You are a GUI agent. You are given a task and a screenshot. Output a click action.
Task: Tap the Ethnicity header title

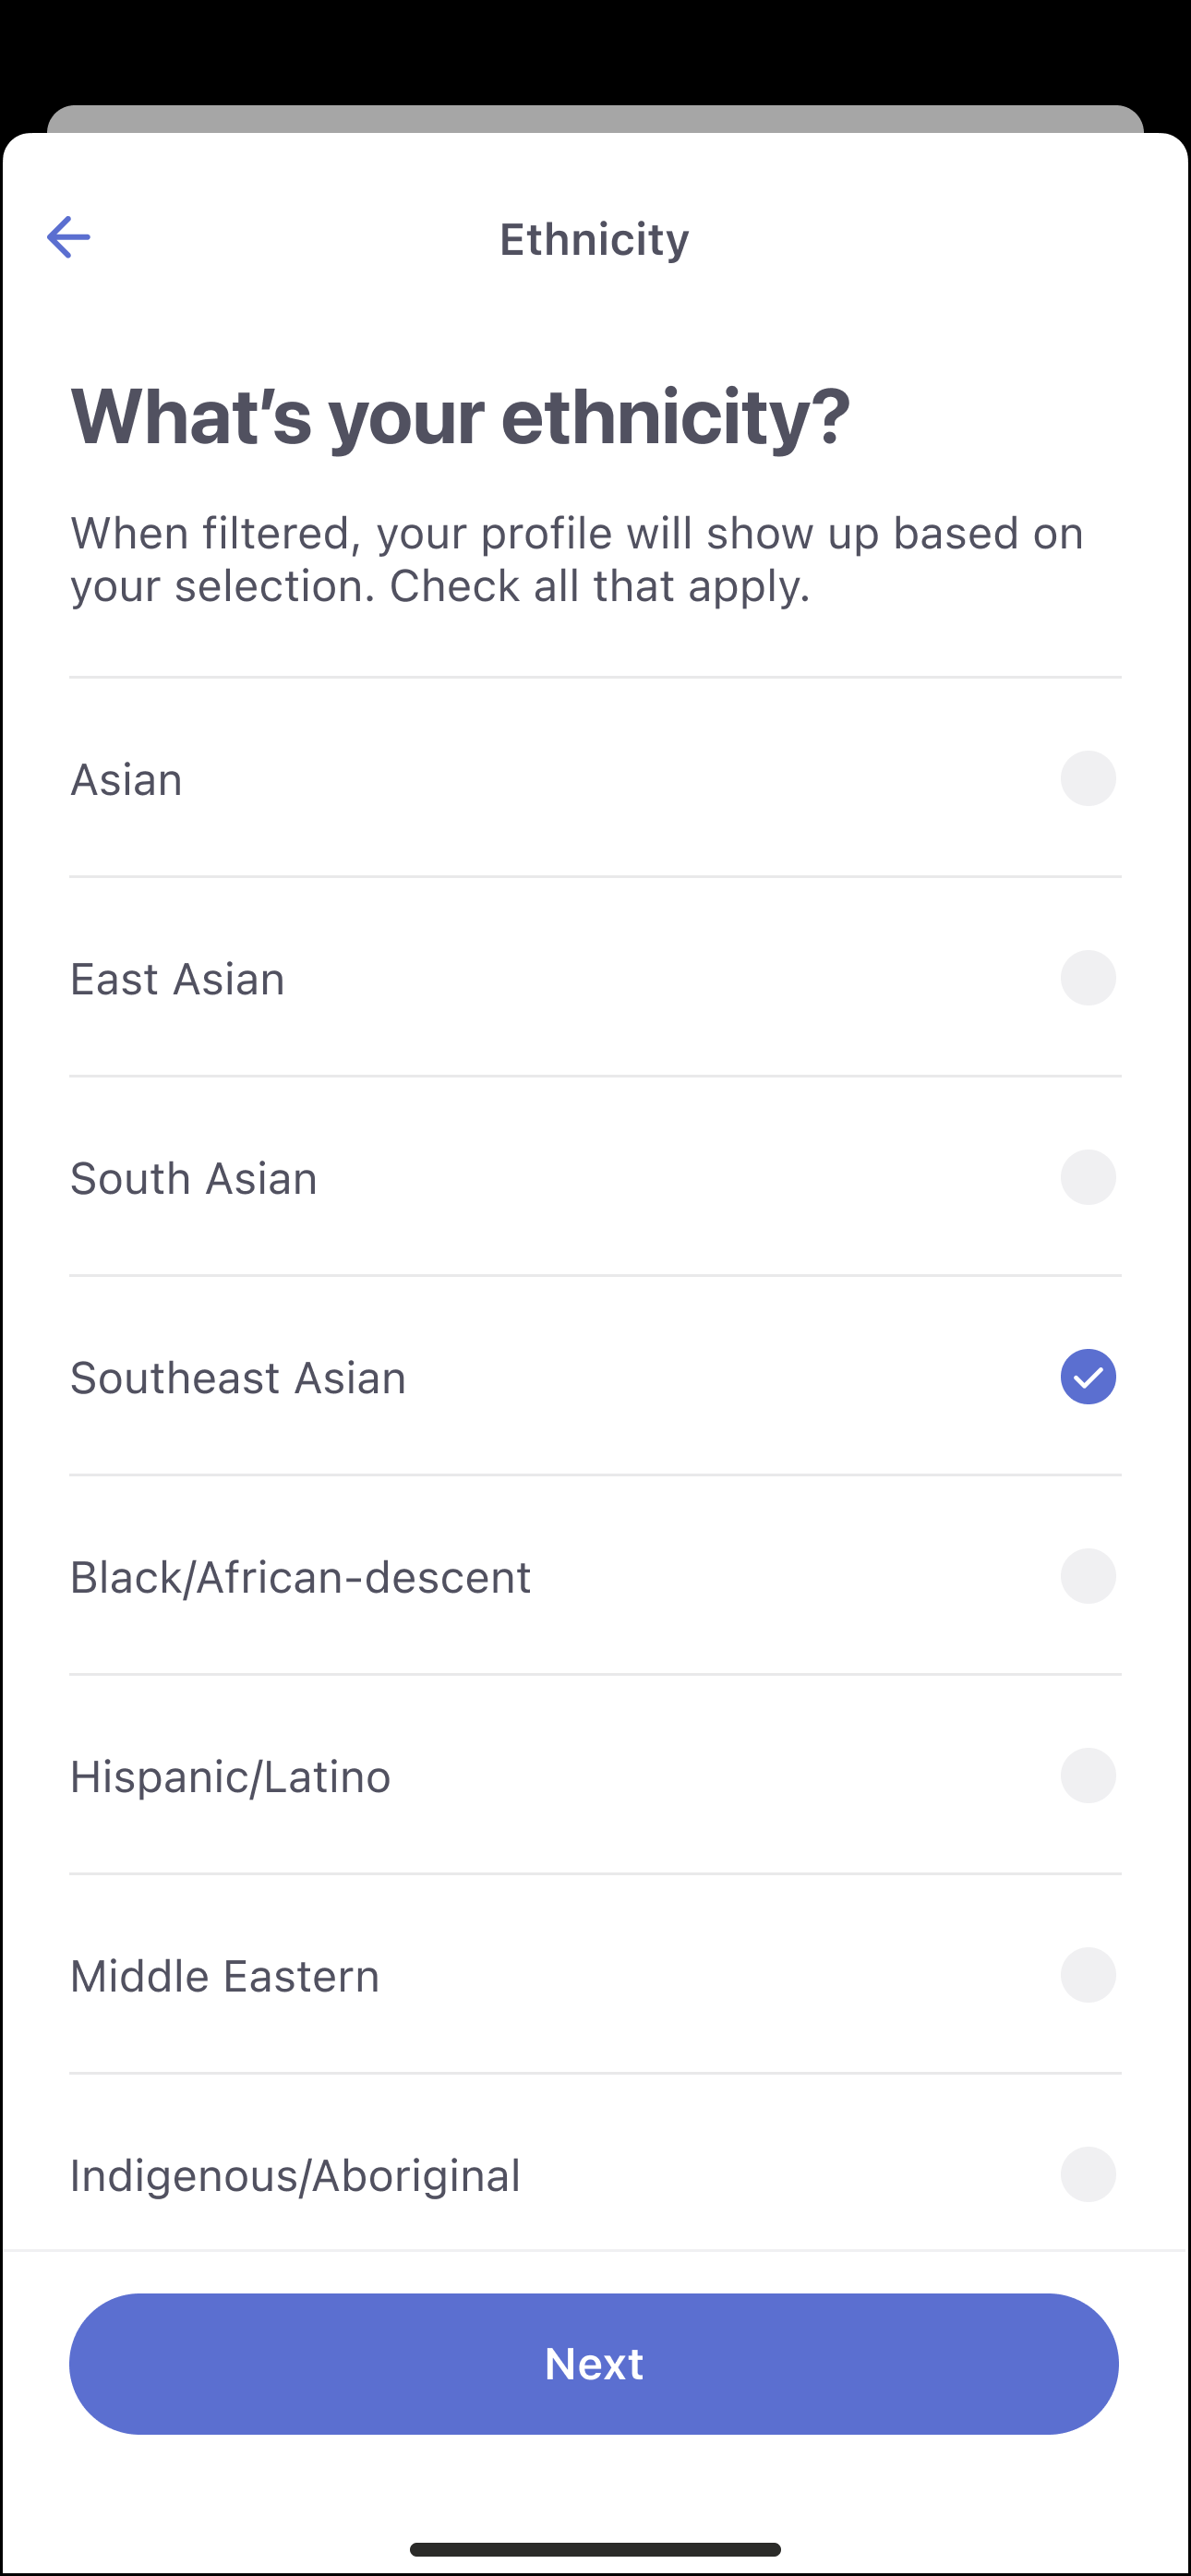tap(594, 239)
